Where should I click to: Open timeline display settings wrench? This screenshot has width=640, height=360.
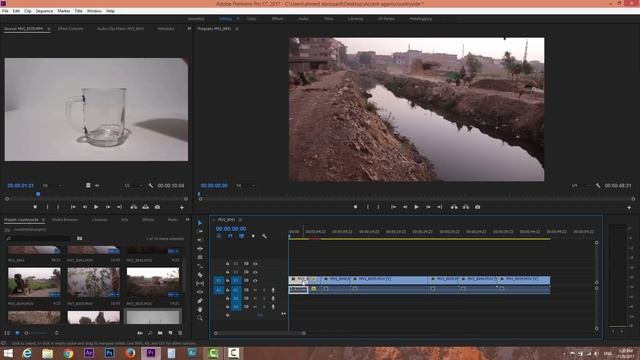click(264, 236)
